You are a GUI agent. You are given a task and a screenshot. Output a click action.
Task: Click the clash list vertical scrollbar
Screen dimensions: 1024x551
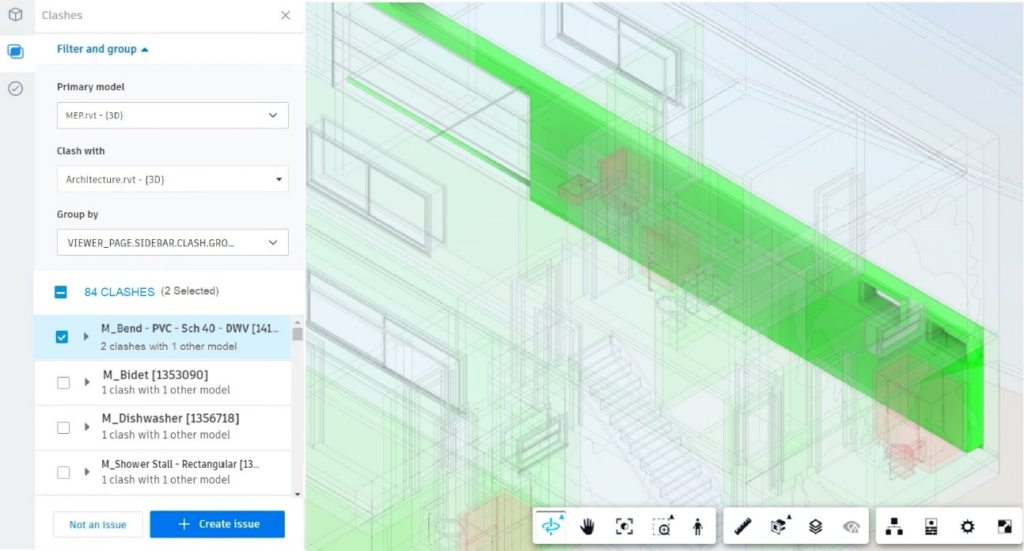pyautogui.click(x=297, y=400)
